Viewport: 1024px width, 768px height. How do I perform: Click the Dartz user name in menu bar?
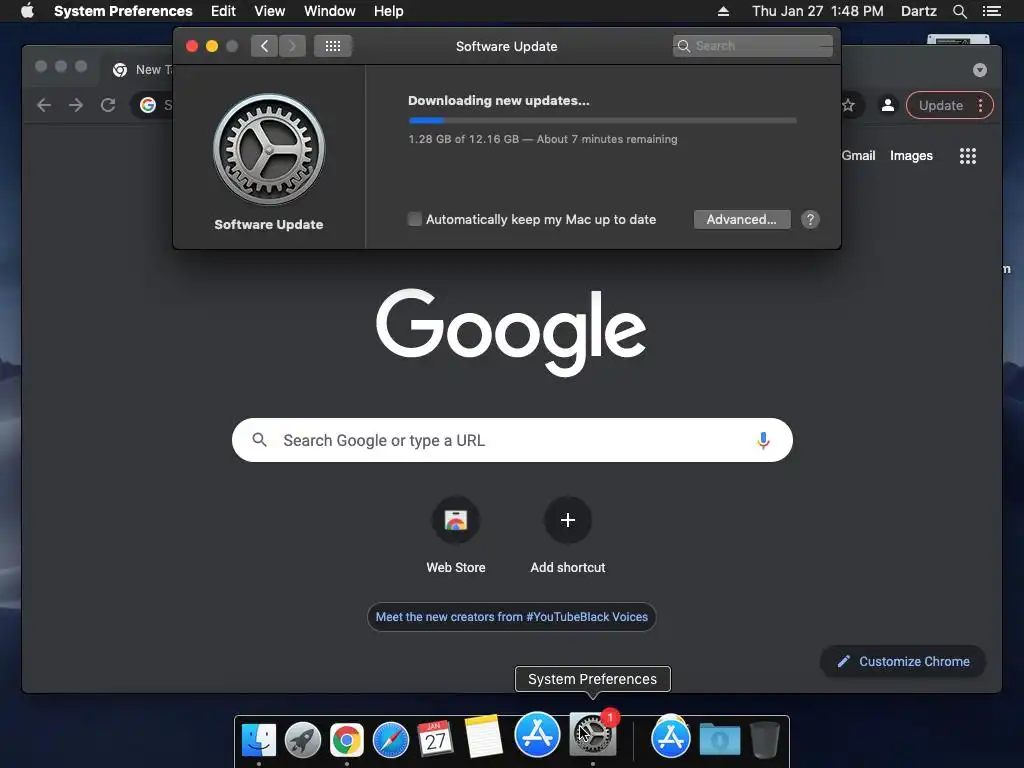tap(918, 11)
